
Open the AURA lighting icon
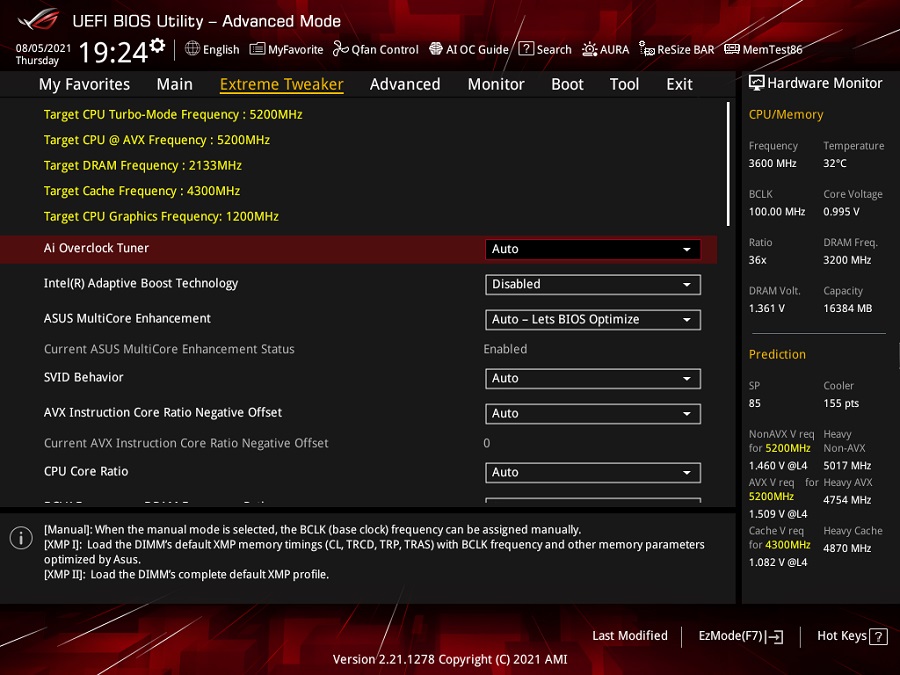tap(589, 49)
